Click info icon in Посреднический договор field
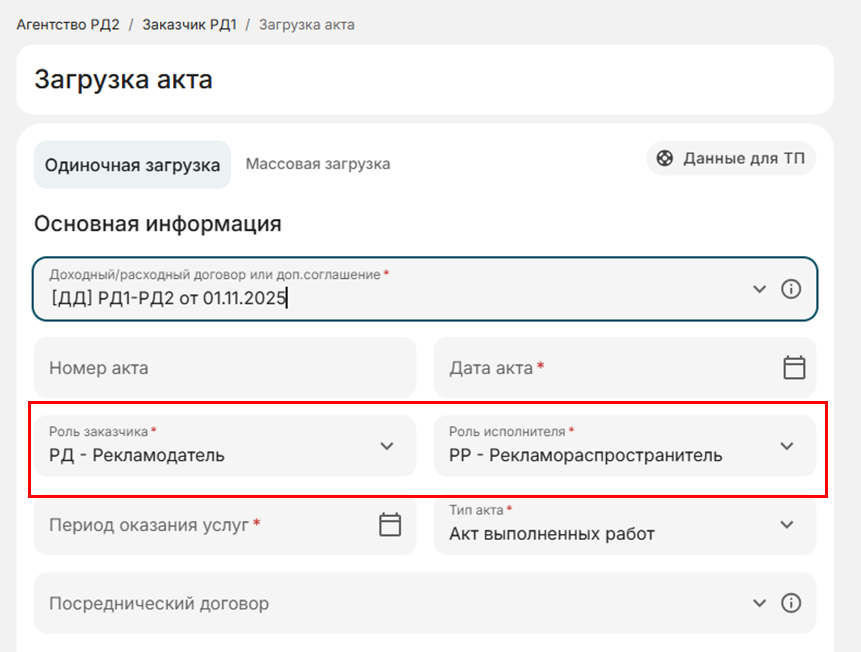 [791, 603]
